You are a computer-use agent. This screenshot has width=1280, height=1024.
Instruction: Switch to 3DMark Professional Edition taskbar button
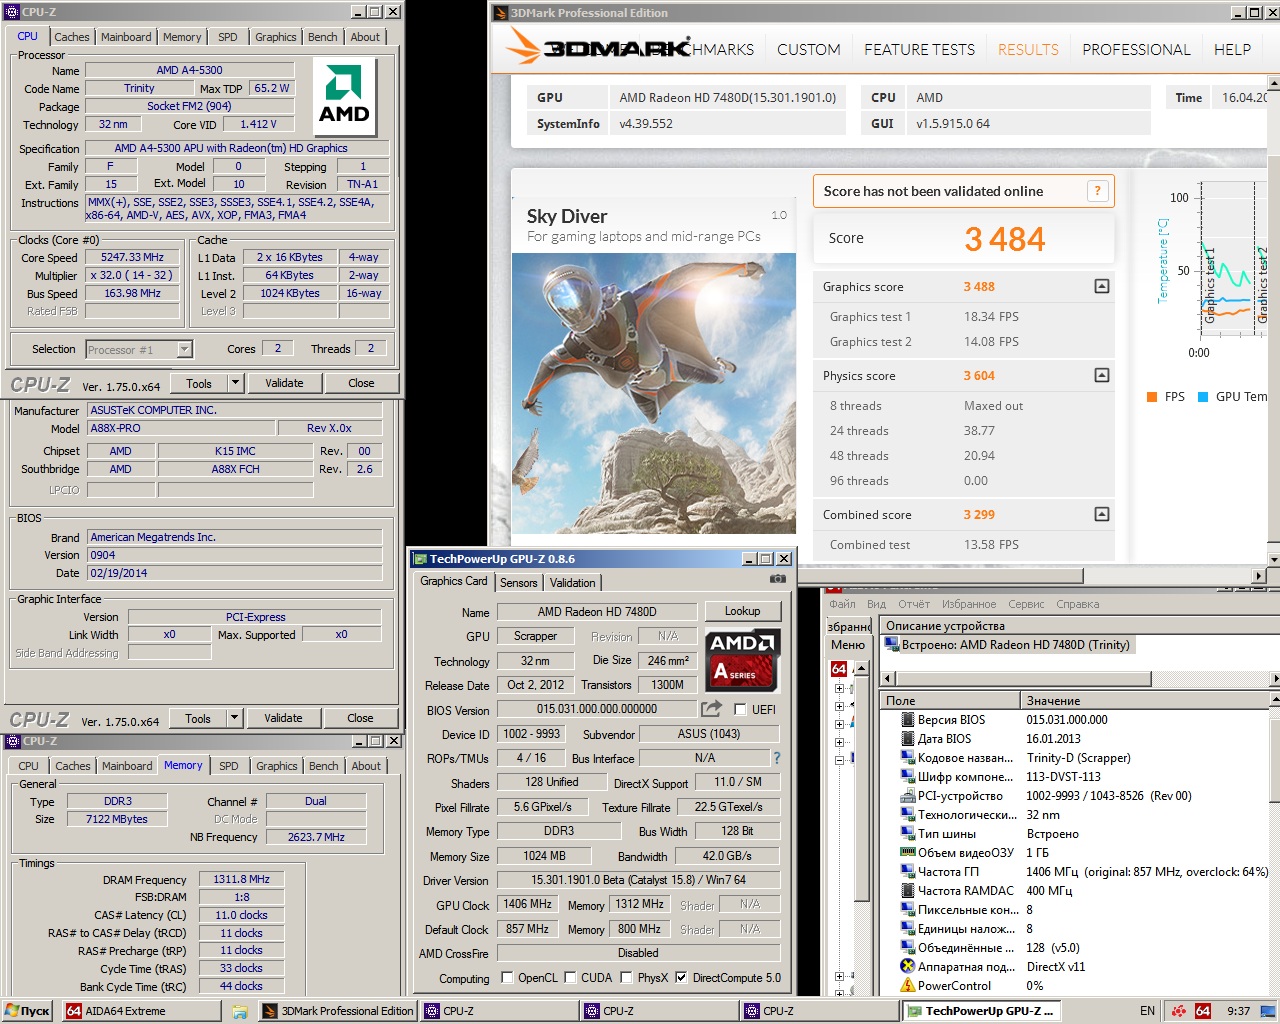(x=337, y=1011)
